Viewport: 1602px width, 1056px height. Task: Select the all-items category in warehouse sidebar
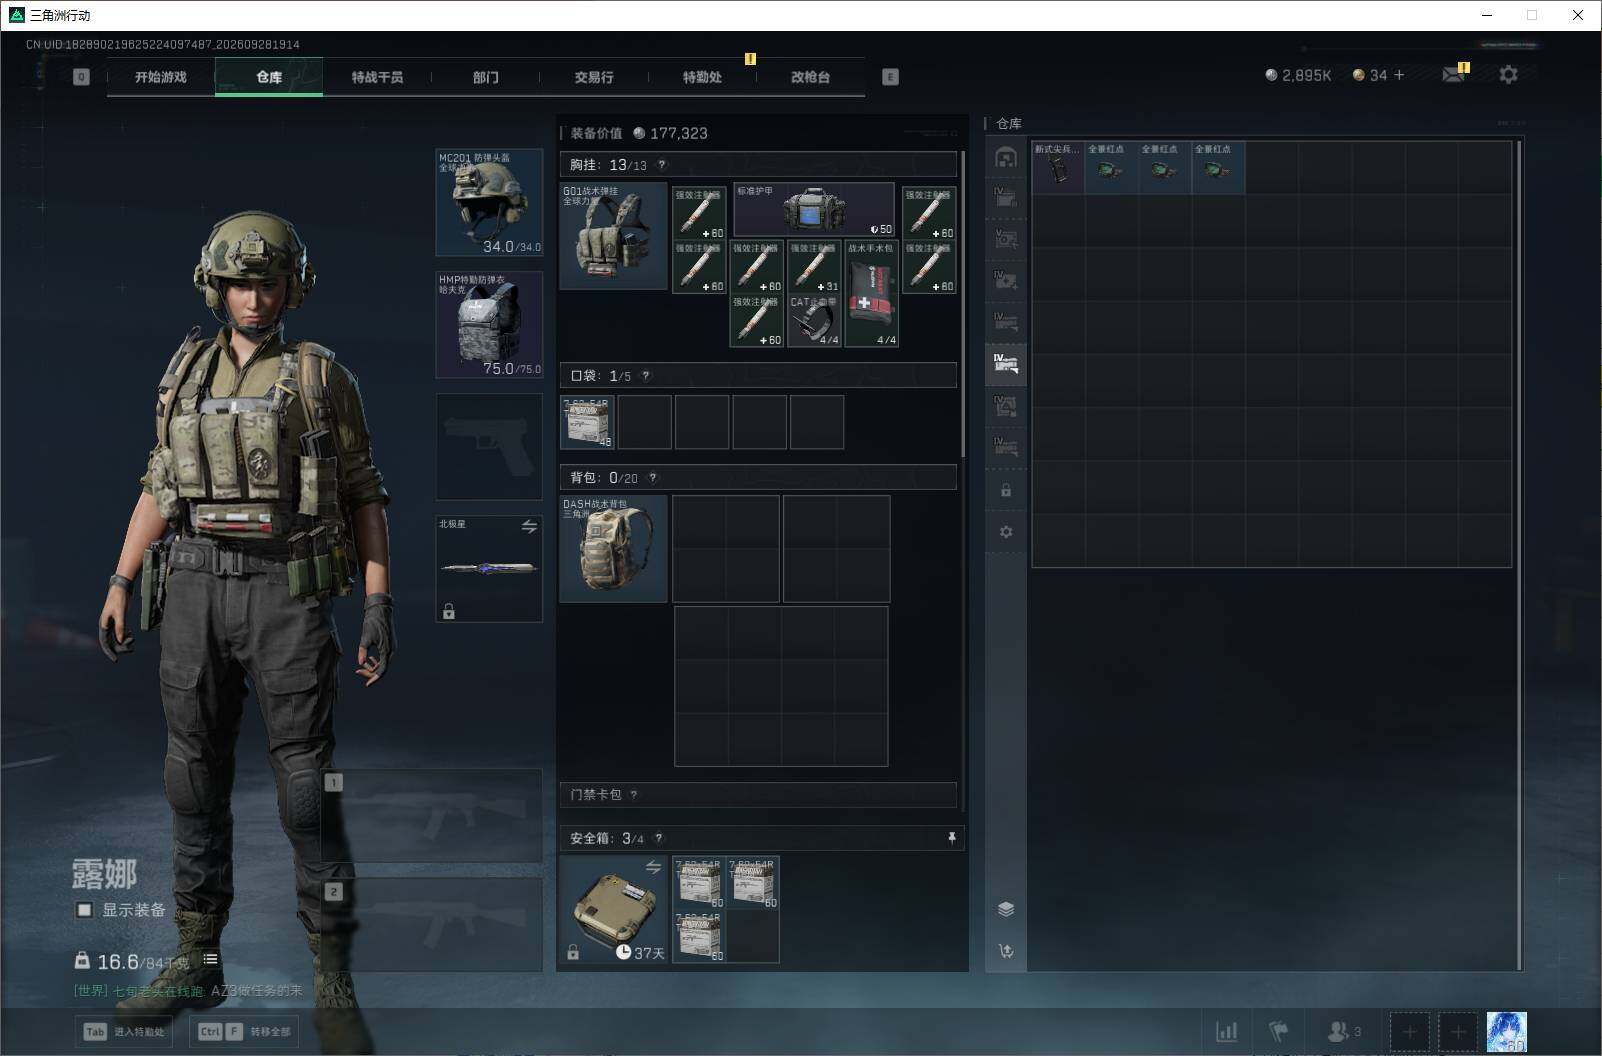[1006, 156]
